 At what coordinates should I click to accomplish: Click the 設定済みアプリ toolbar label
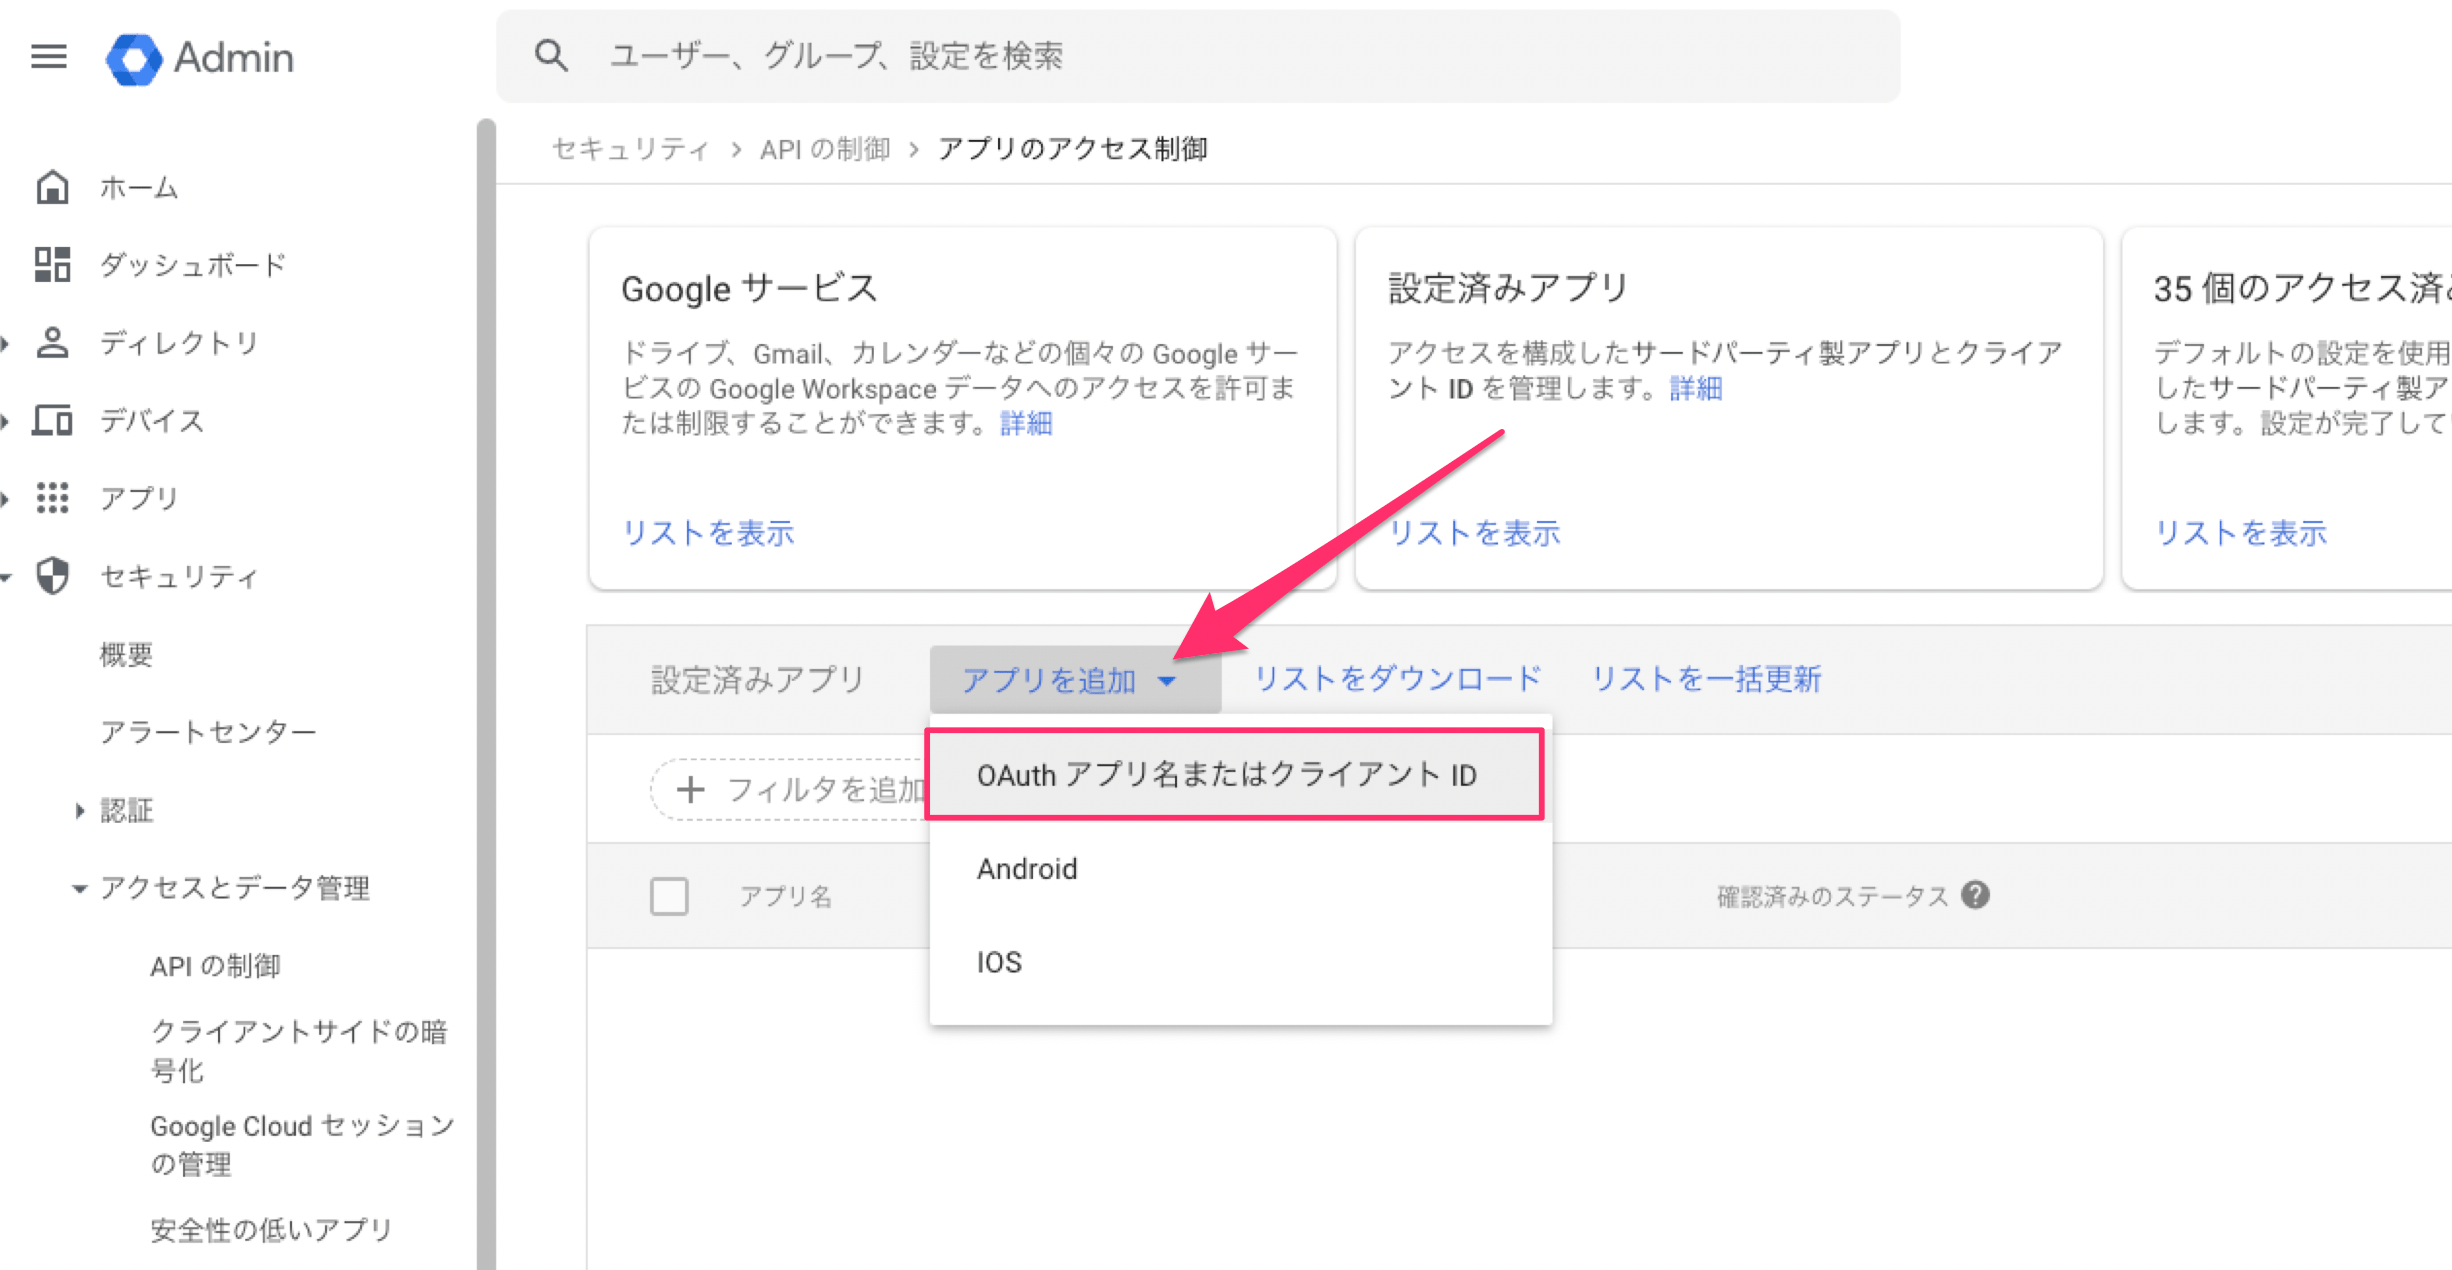pyautogui.click(x=757, y=680)
